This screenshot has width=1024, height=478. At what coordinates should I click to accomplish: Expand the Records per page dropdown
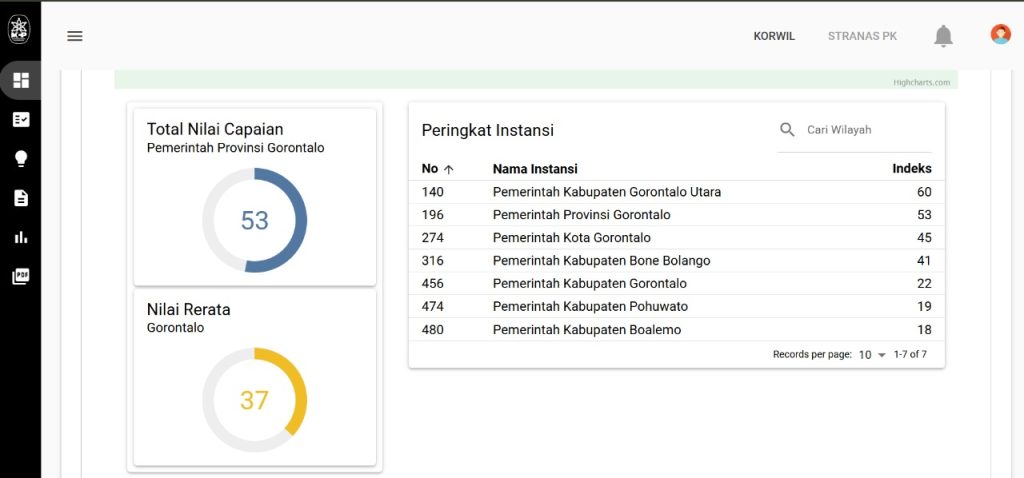click(x=872, y=355)
